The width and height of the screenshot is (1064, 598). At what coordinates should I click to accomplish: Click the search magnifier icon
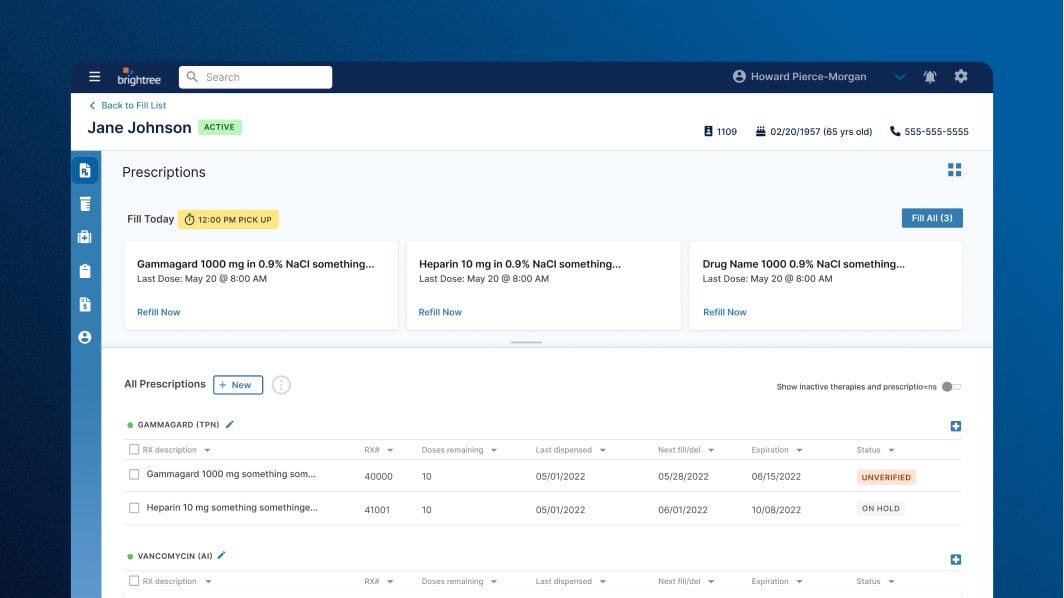(x=192, y=77)
